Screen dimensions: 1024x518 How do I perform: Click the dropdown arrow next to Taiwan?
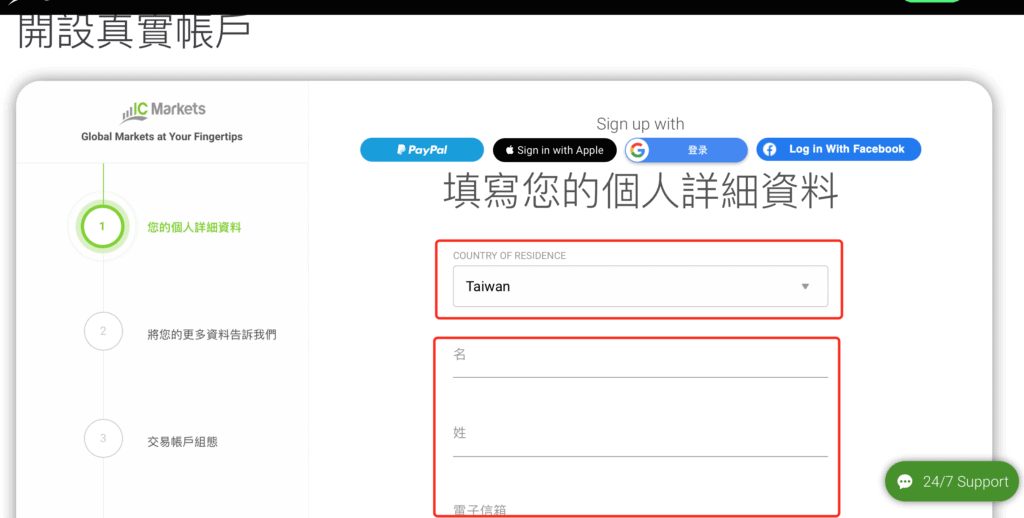[x=805, y=286]
